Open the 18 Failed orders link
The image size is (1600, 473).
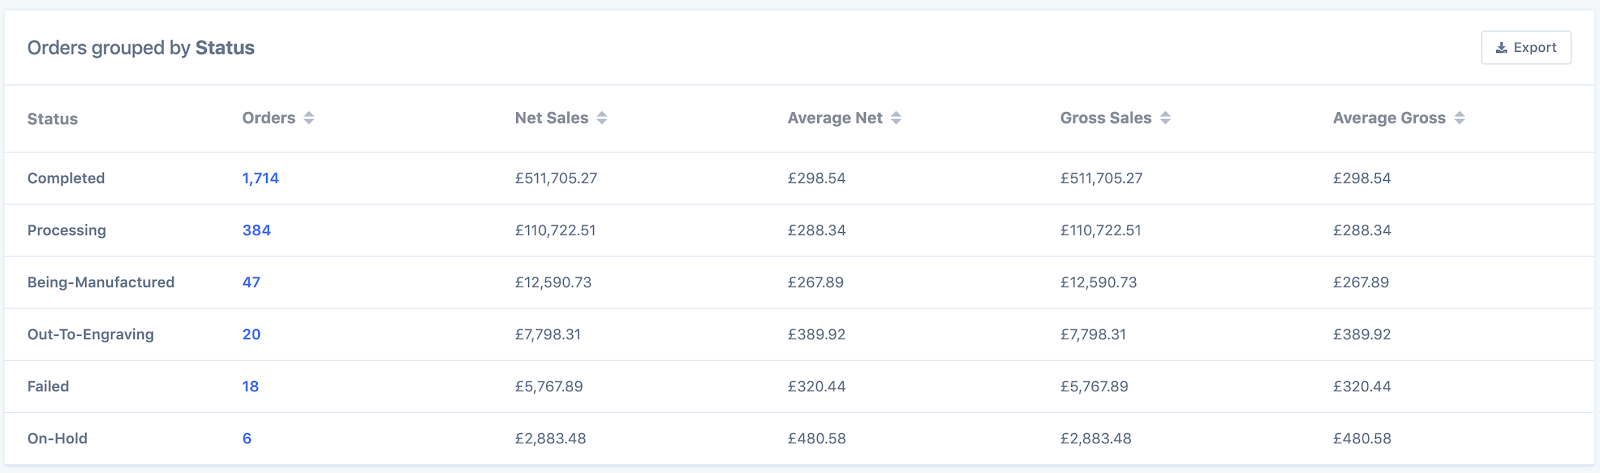tap(250, 386)
